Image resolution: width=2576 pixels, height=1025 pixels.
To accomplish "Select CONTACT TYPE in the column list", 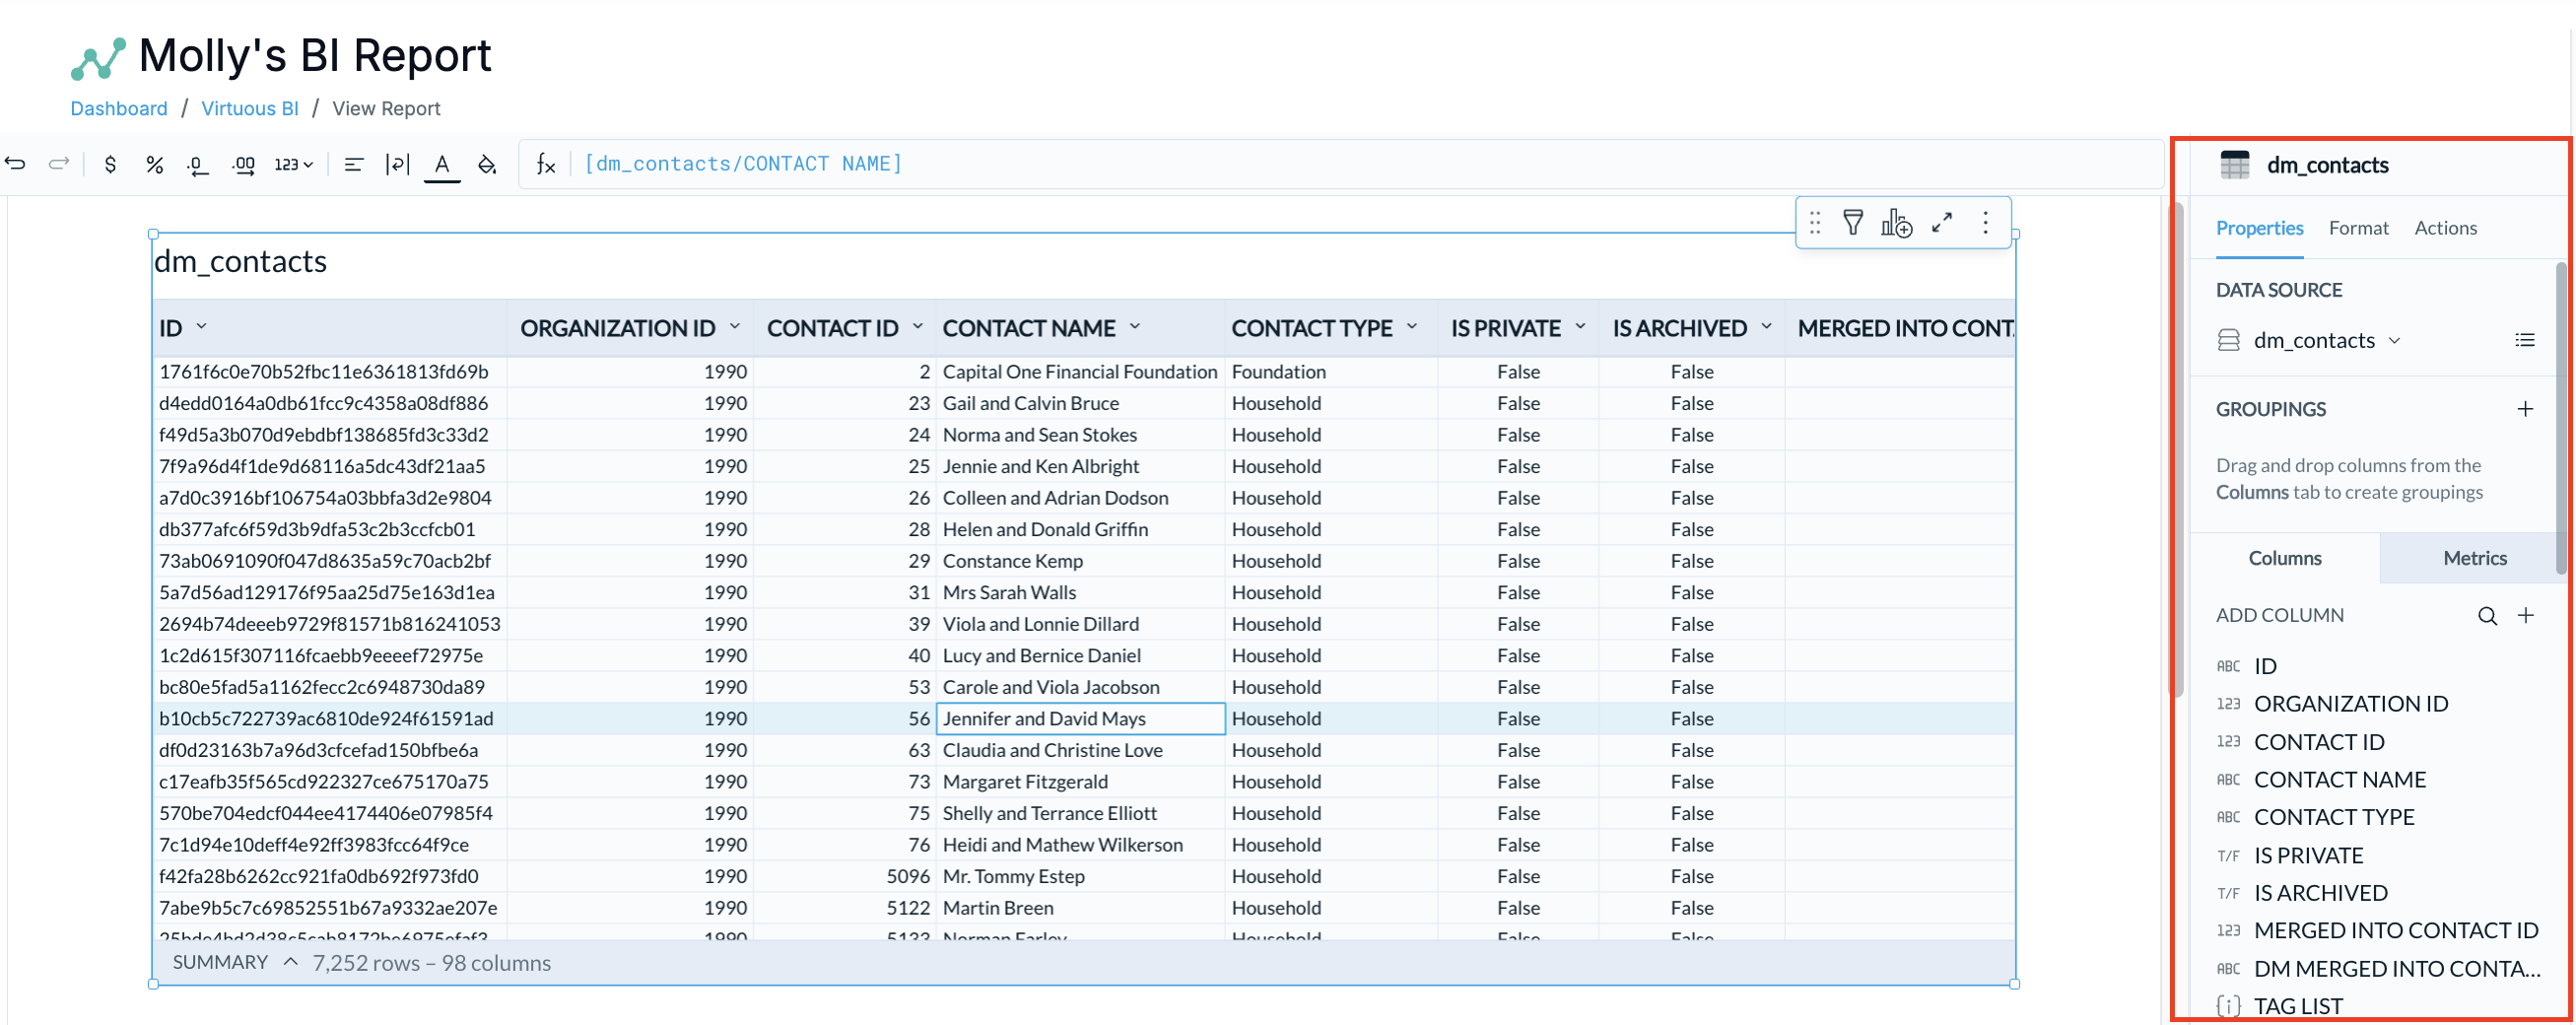I will 2333,818.
